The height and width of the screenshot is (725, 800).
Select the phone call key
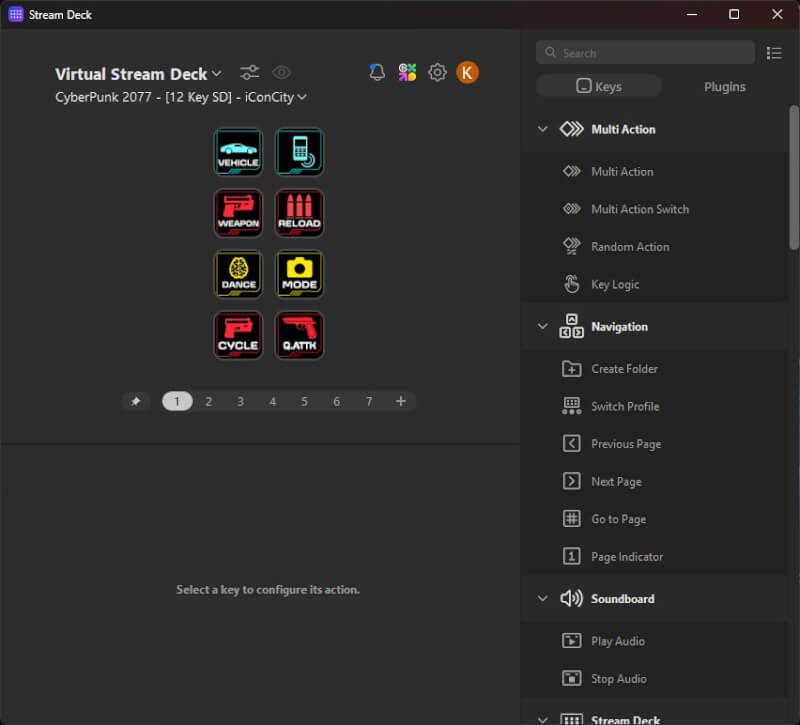point(299,152)
